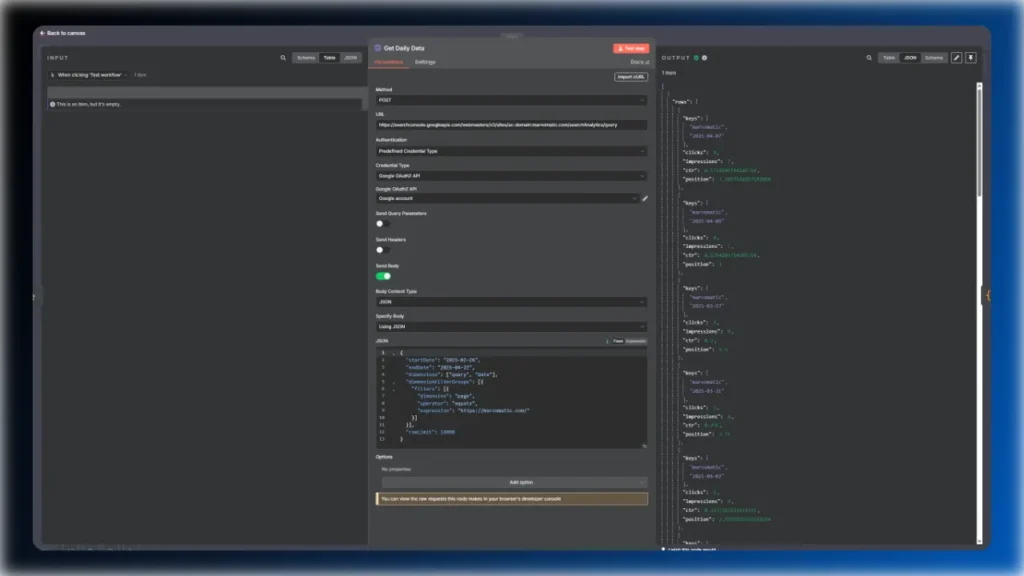Open the Credential Type dropdown
Screen dimensions: 1024x576
coord(511,176)
